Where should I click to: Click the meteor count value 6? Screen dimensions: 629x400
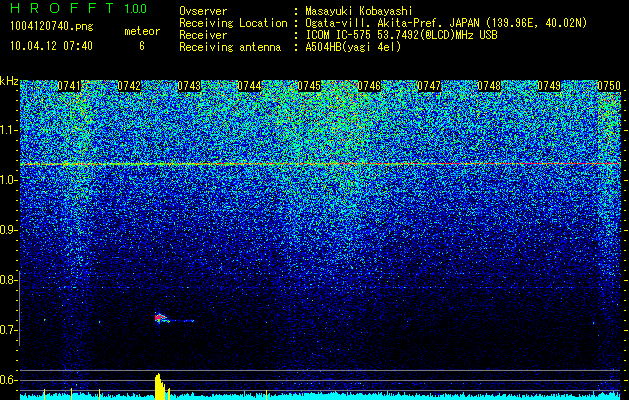[x=142, y=46]
